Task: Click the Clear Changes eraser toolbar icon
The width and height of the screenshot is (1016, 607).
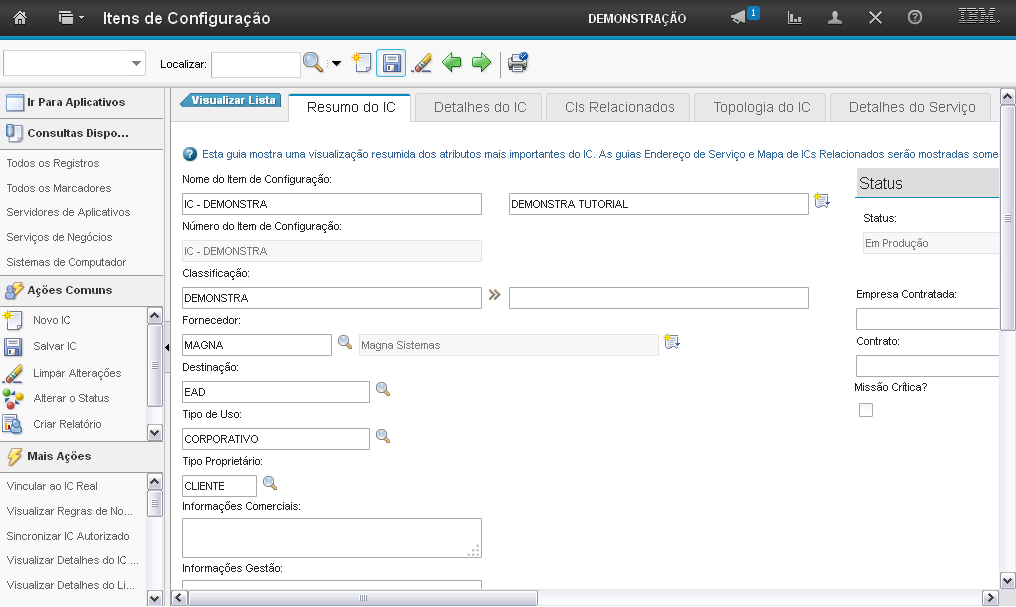Action: click(x=422, y=63)
